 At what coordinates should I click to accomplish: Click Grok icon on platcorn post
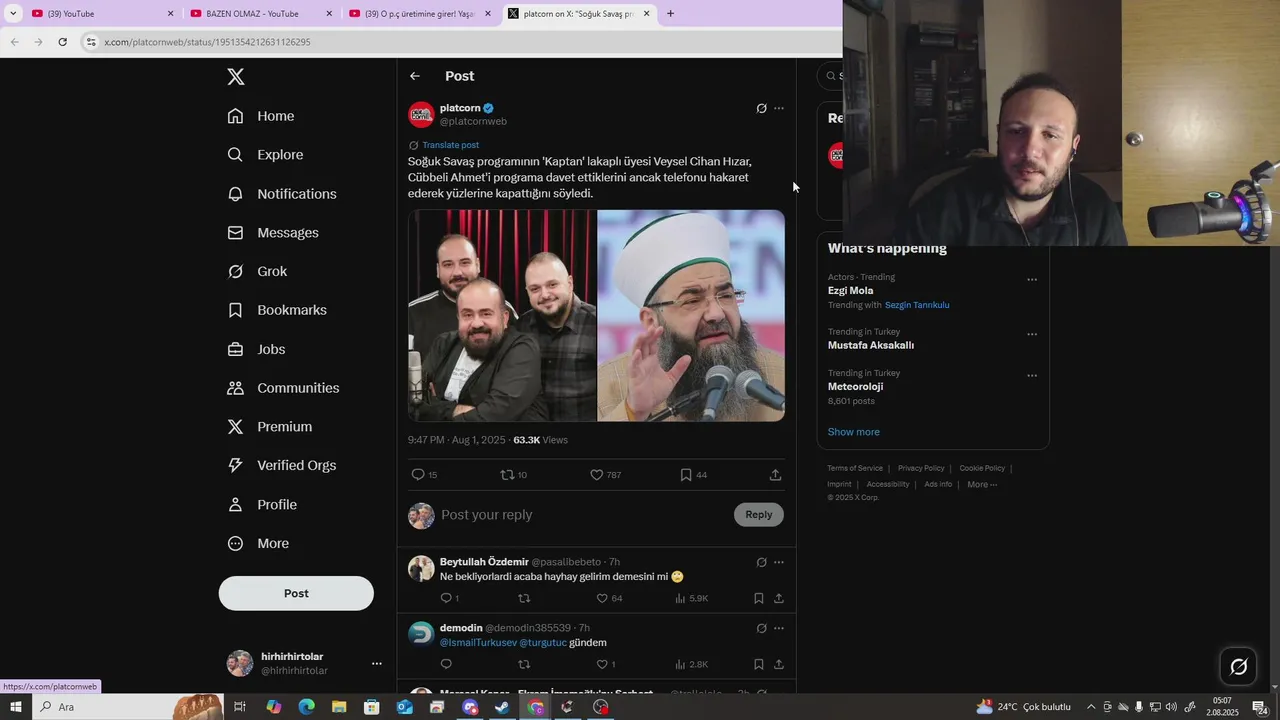click(761, 108)
